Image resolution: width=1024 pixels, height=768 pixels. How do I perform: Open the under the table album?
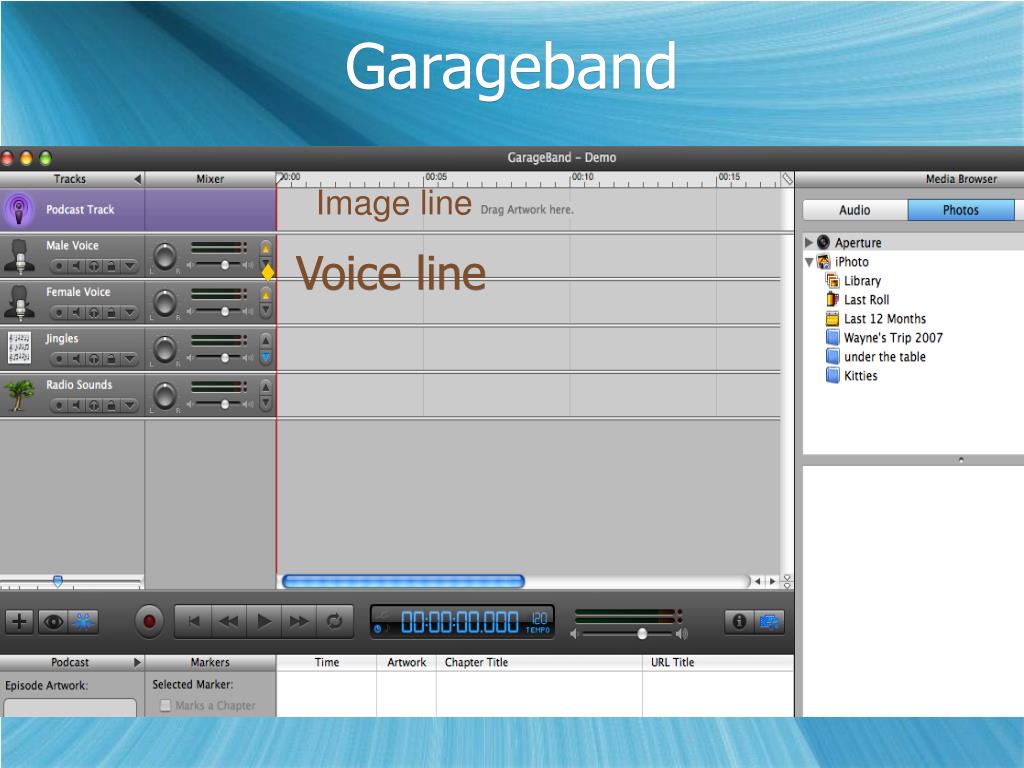pos(876,357)
